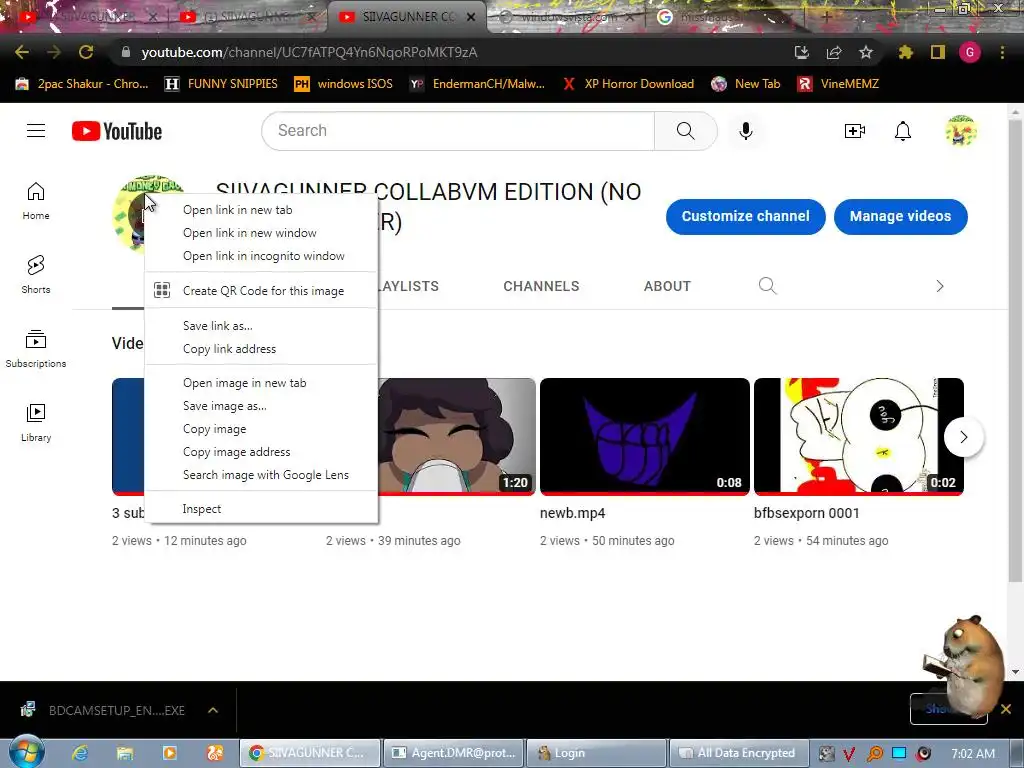Launch Internet Explorer from taskbar
The width and height of the screenshot is (1024, 768).
[x=80, y=753]
